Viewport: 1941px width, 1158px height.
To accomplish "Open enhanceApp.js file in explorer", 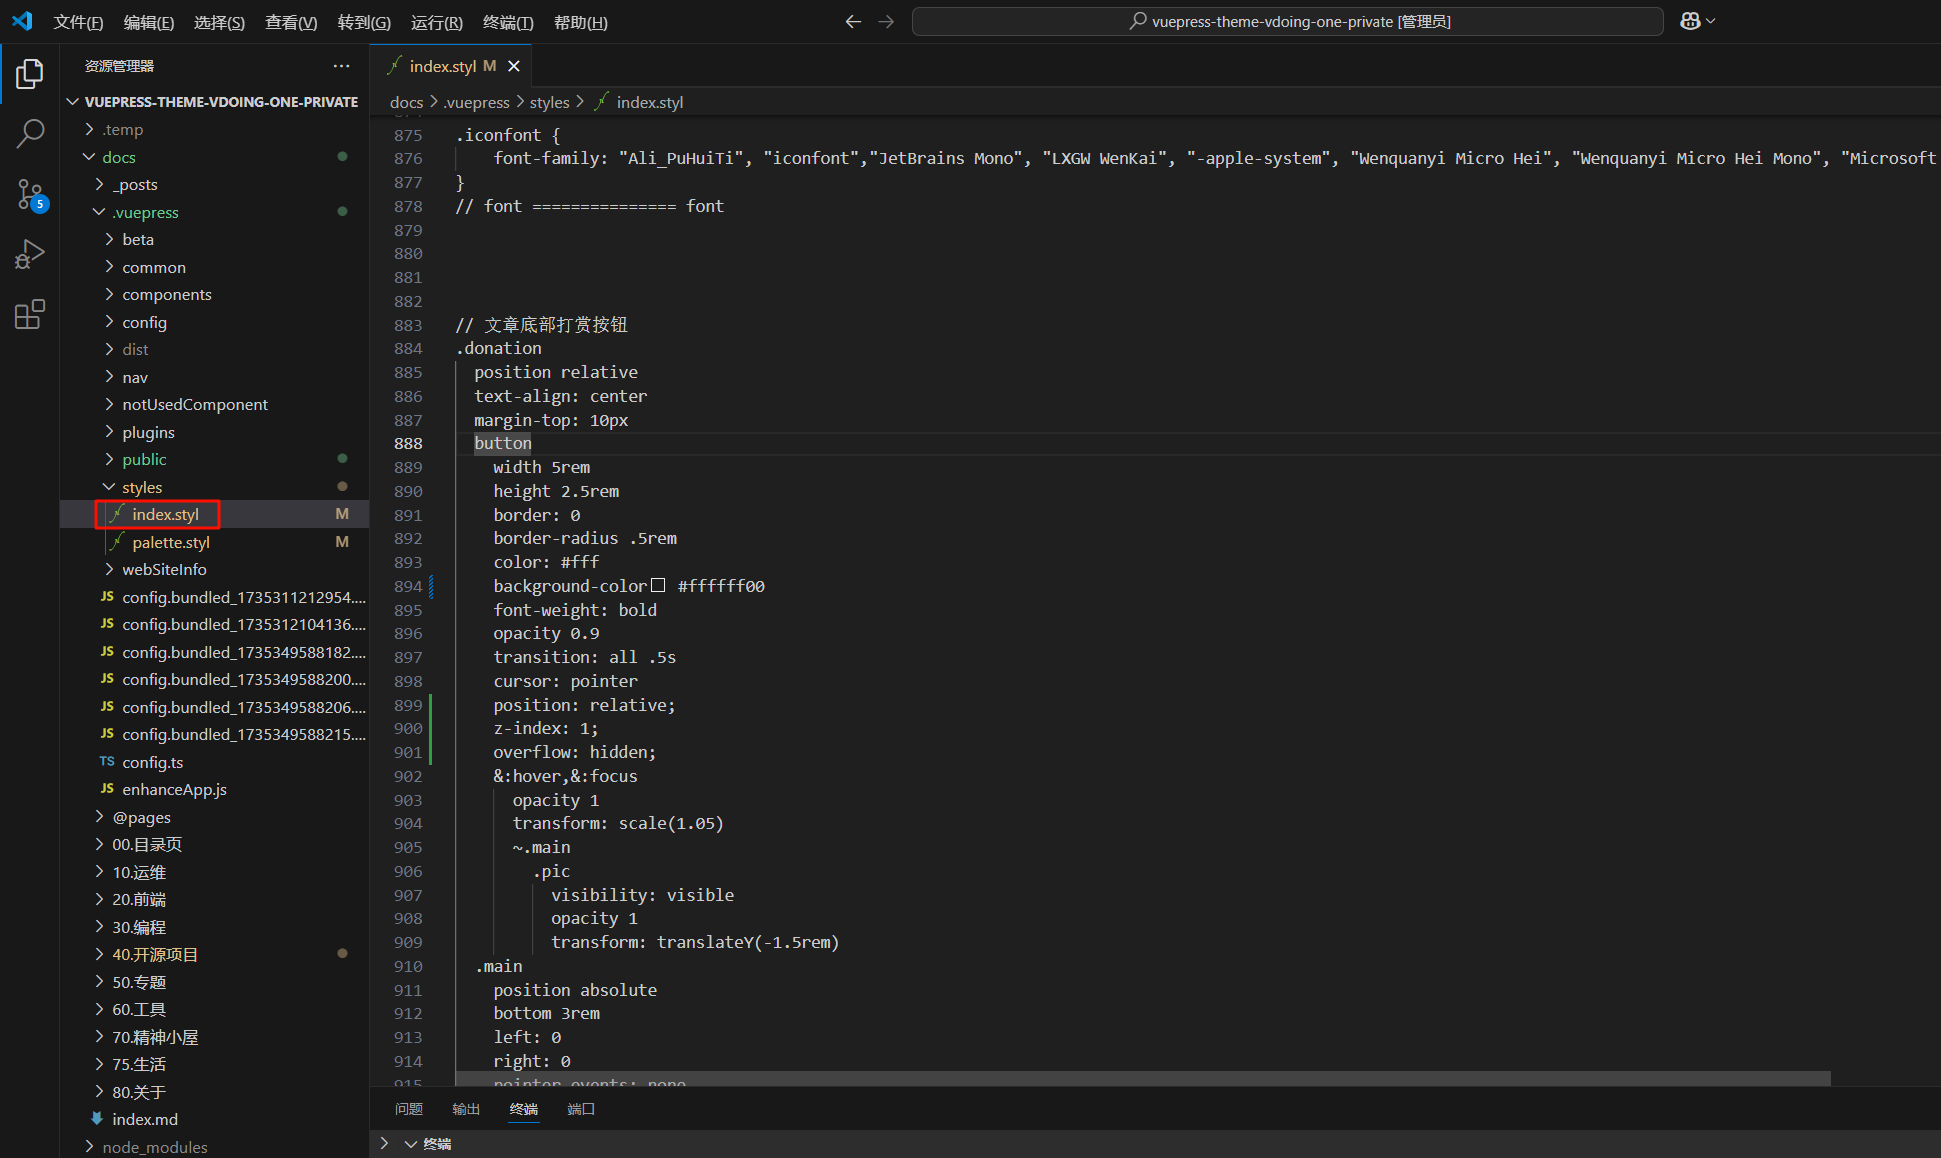I will [x=174, y=789].
